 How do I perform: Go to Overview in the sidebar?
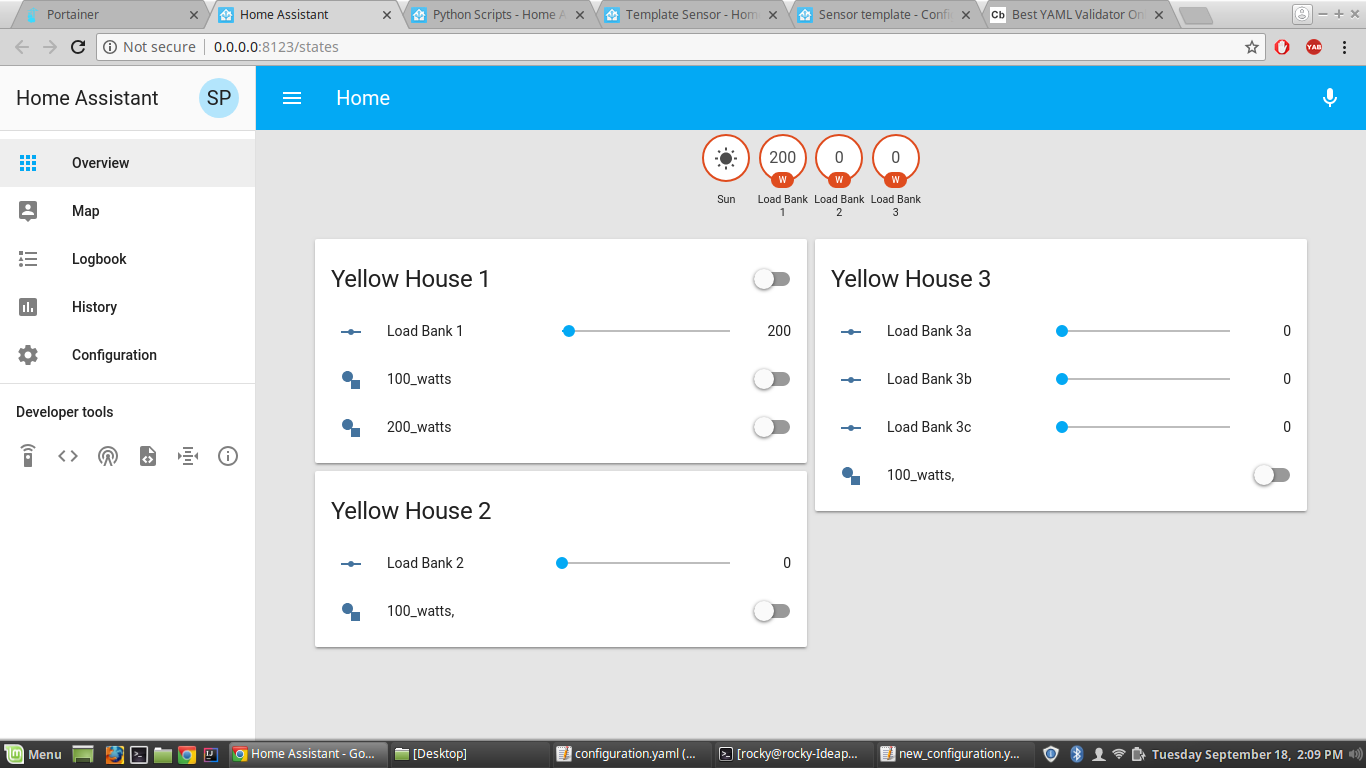(x=127, y=163)
